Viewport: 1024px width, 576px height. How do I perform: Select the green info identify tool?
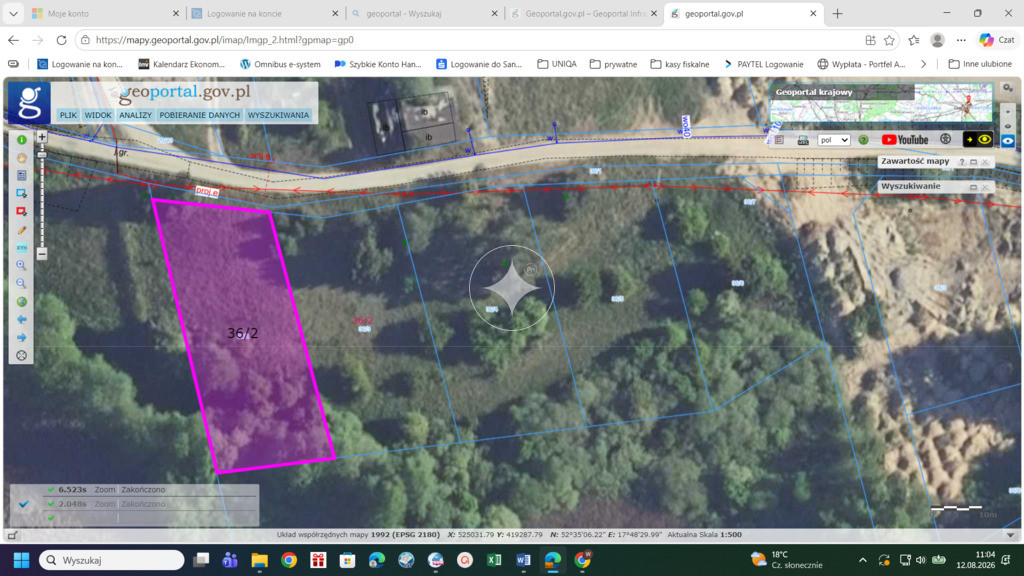22,140
